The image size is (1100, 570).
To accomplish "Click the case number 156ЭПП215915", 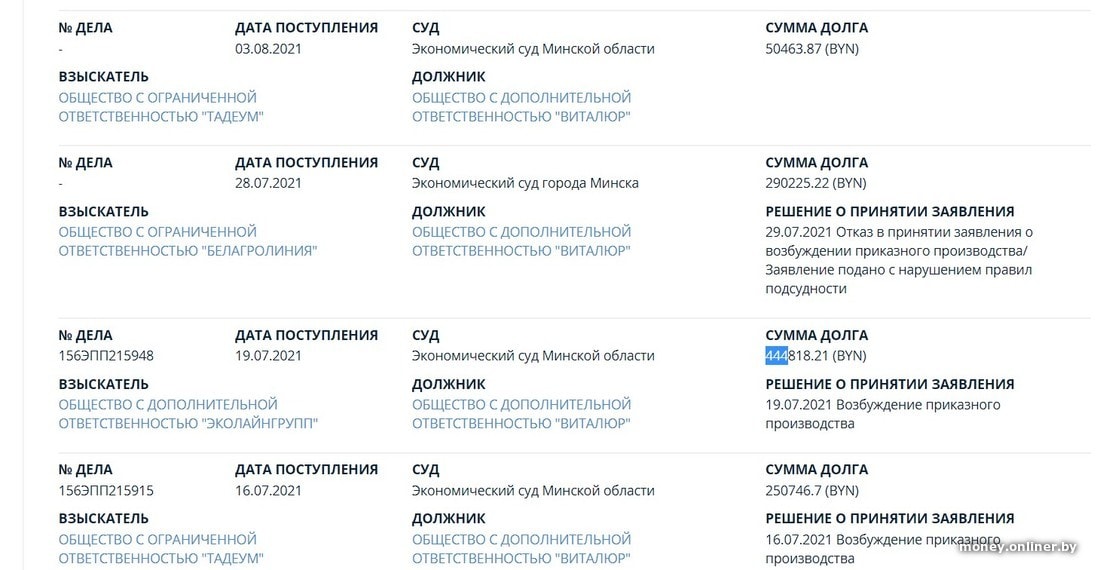I will click(x=106, y=490).
